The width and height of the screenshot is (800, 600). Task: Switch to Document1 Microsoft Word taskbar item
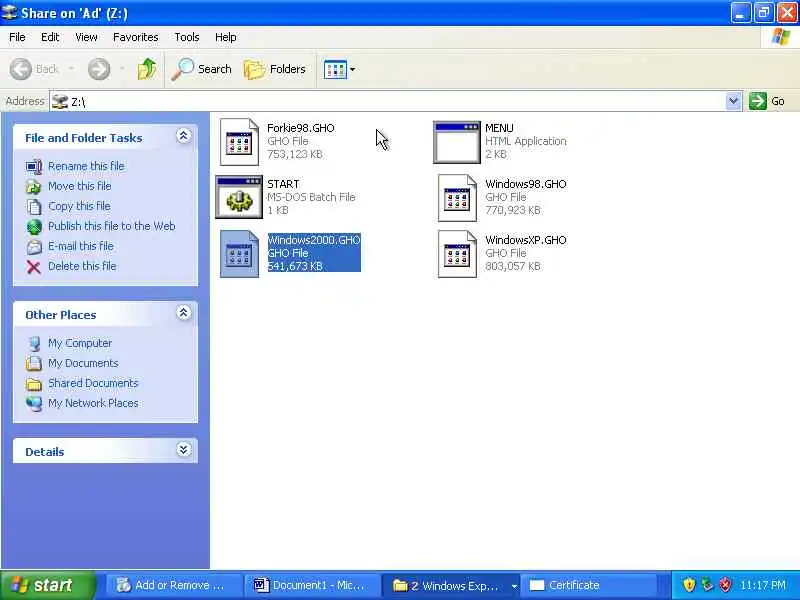pos(312,585)
